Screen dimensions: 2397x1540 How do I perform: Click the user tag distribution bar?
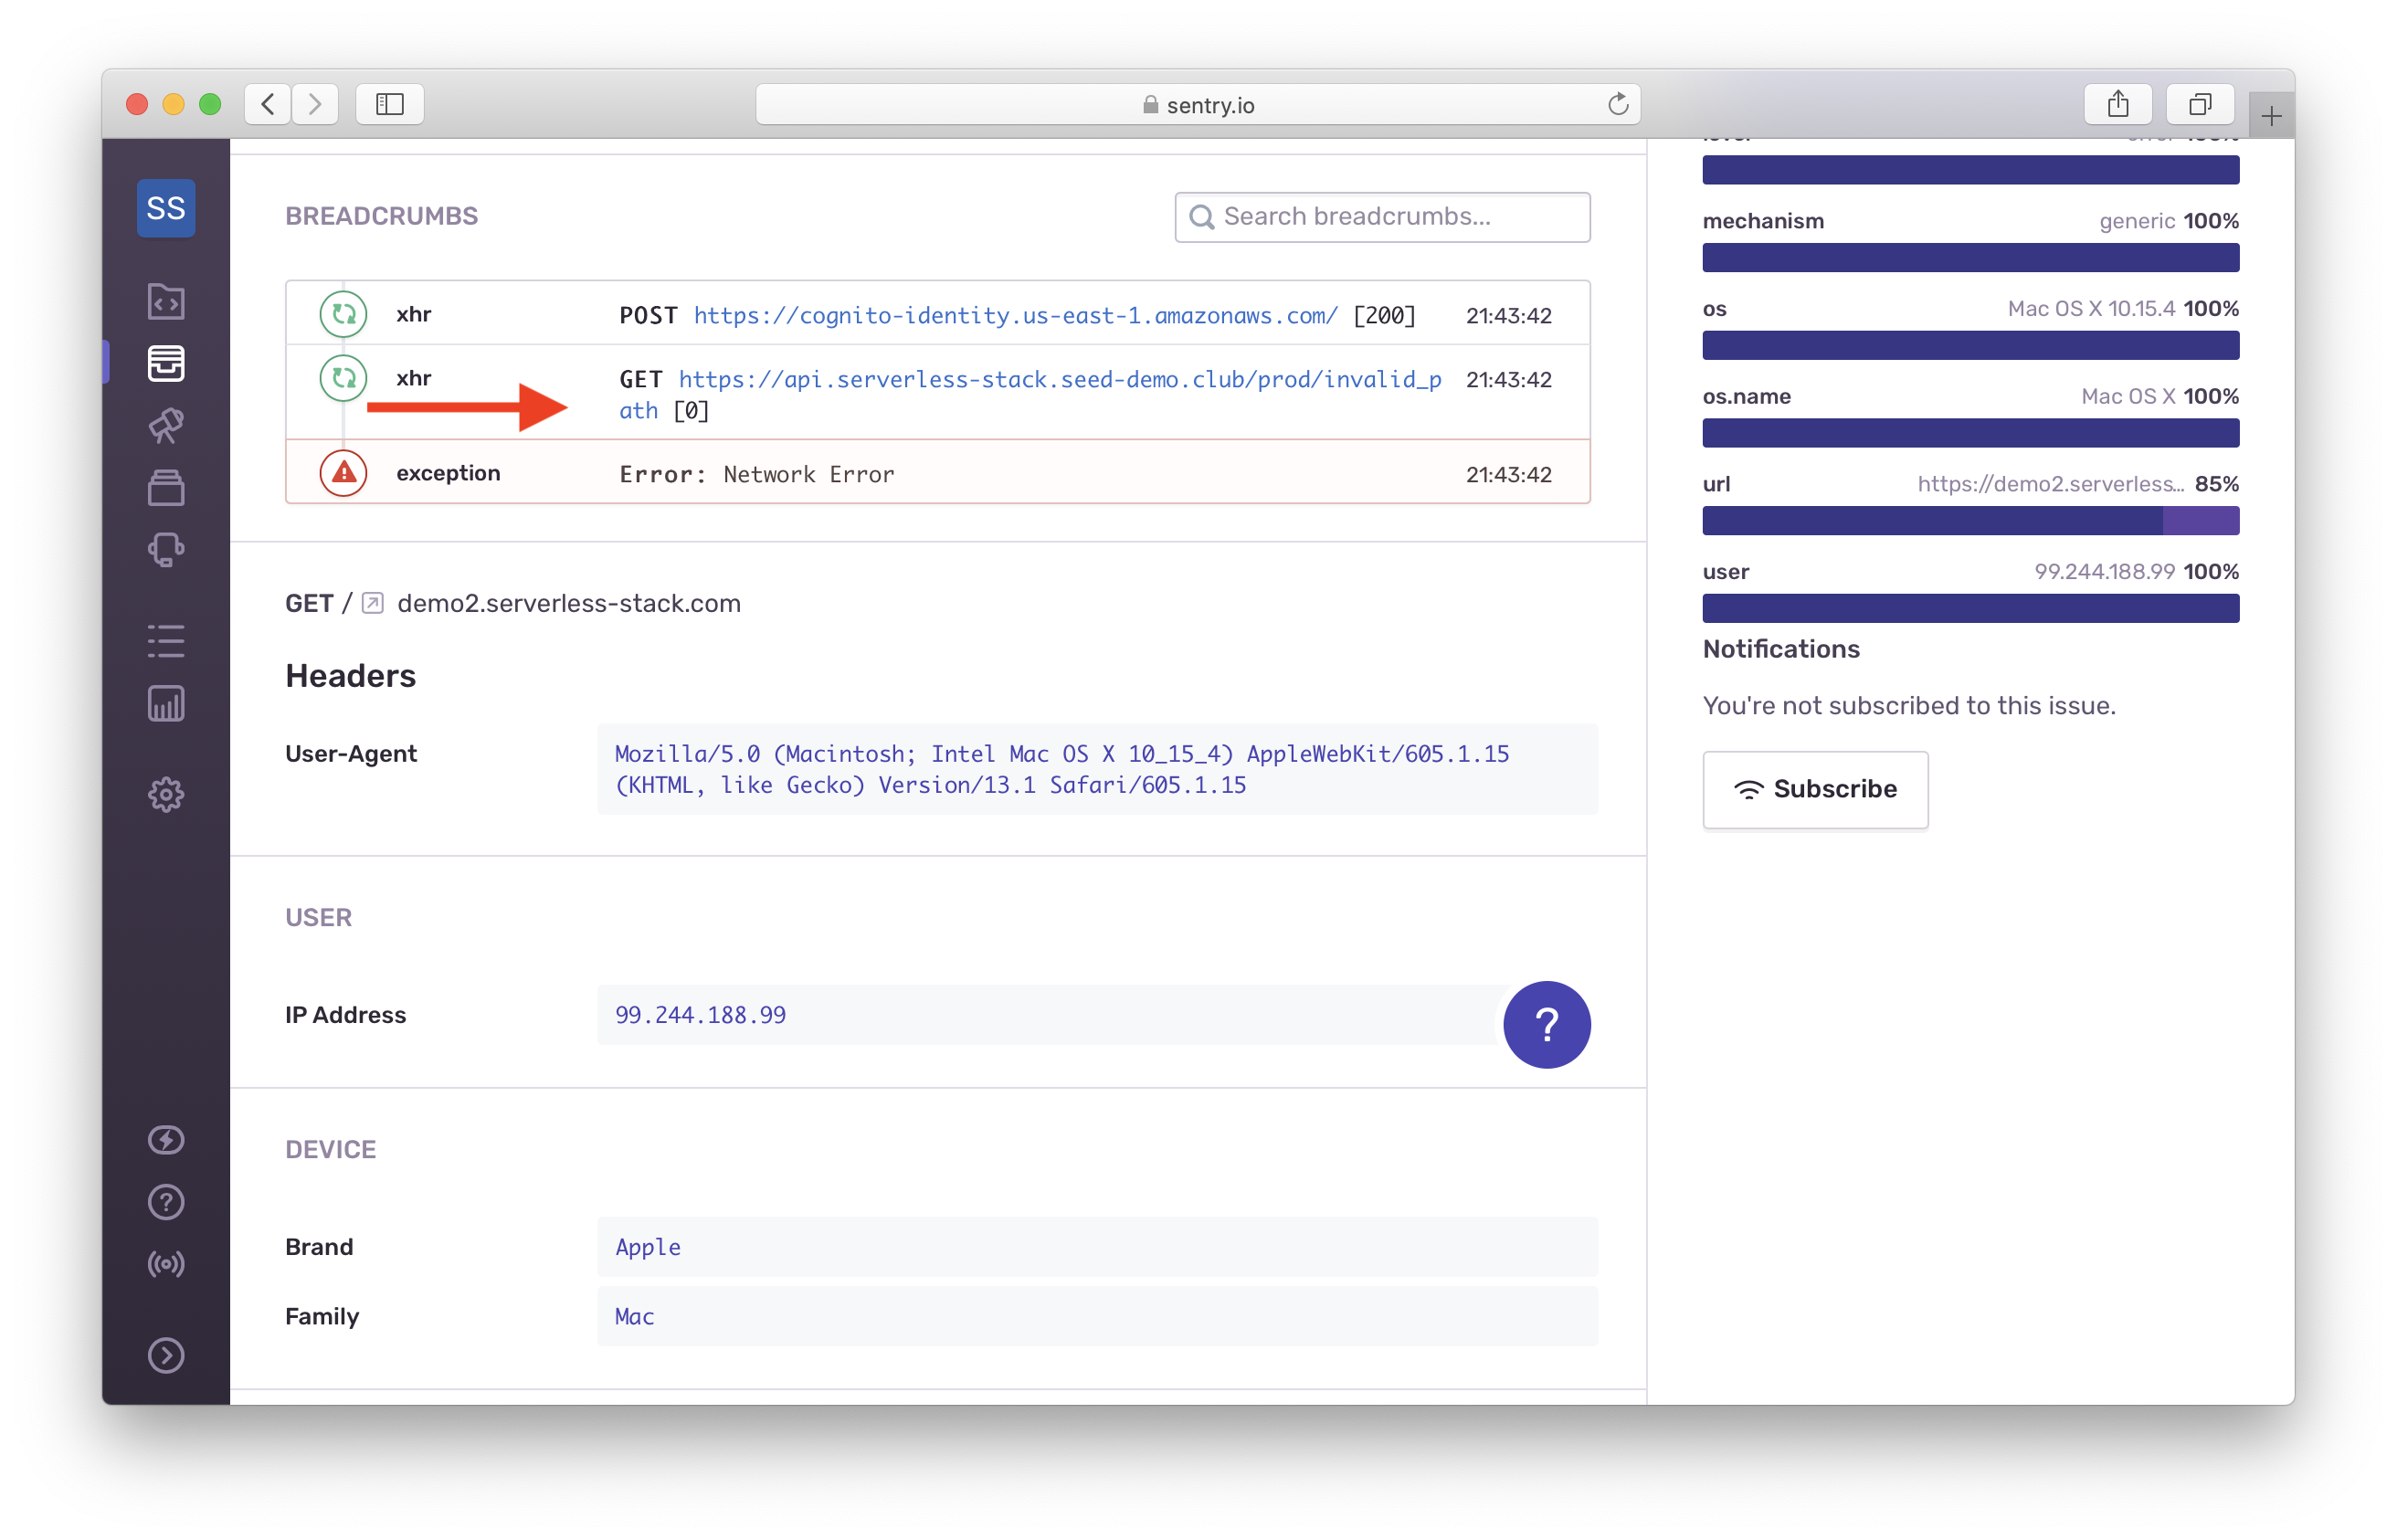(x=1970, y=608)
